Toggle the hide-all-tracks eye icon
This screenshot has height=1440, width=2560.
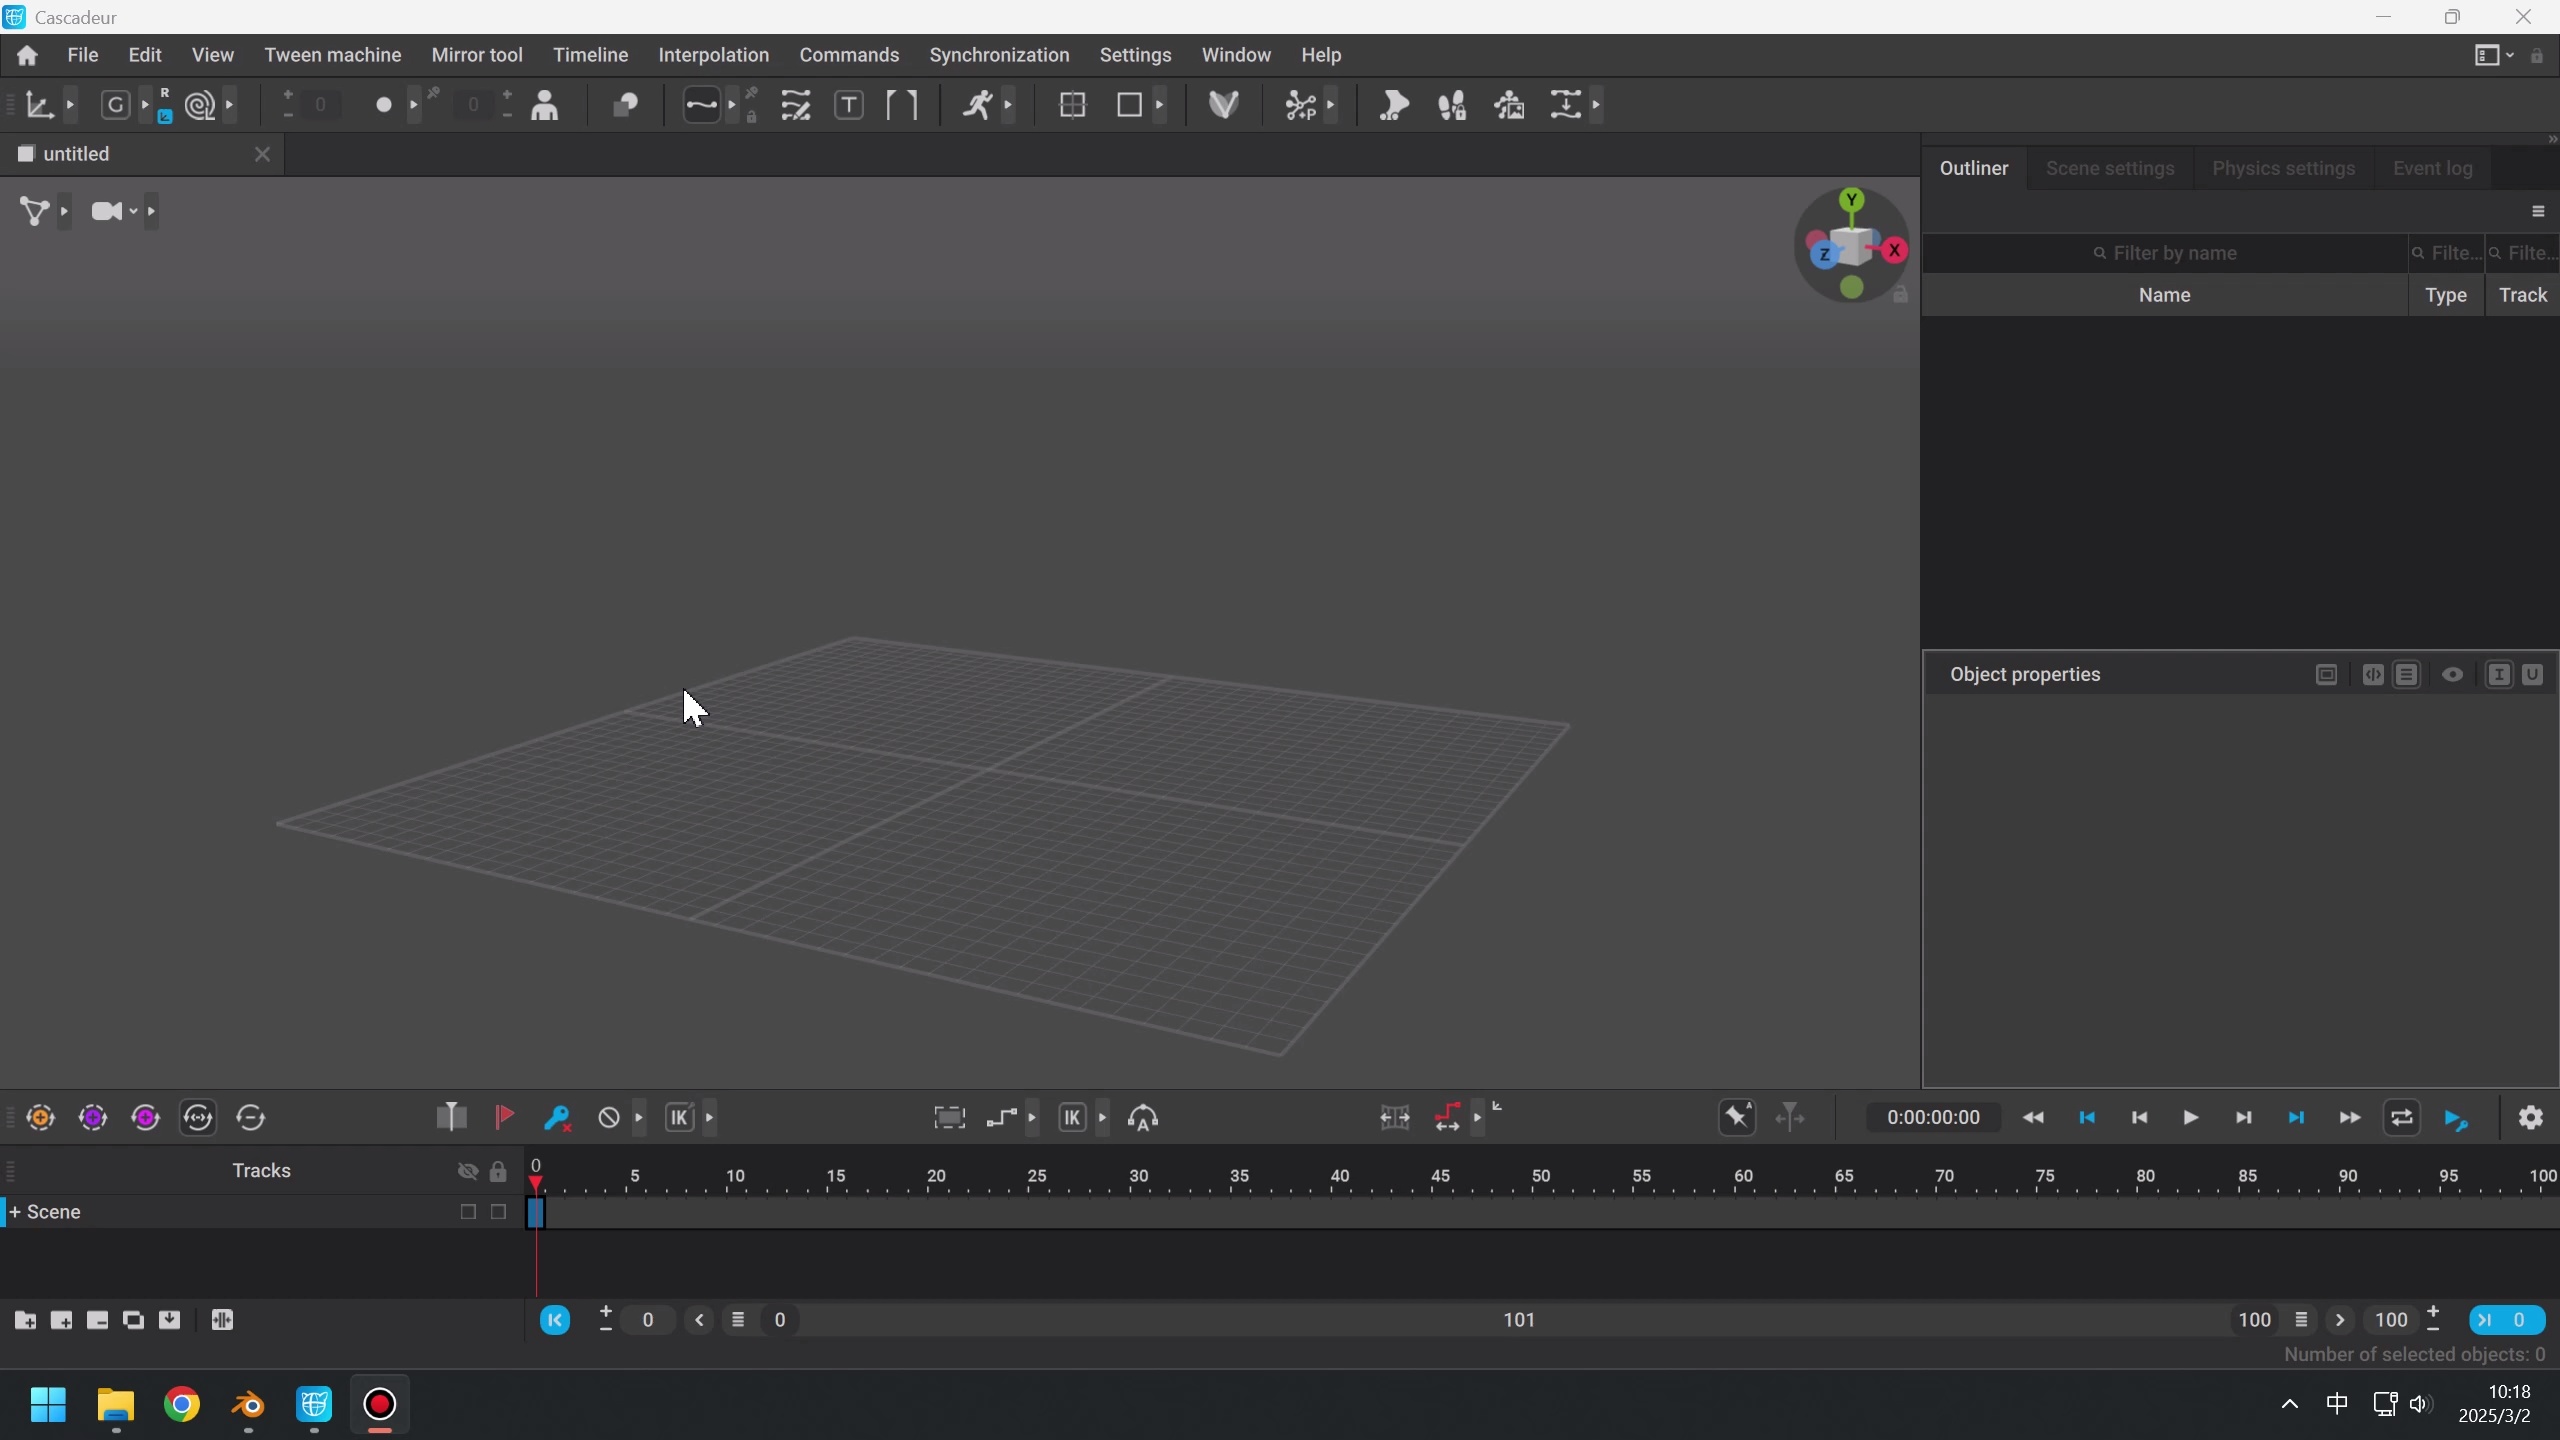point(467,1171)
